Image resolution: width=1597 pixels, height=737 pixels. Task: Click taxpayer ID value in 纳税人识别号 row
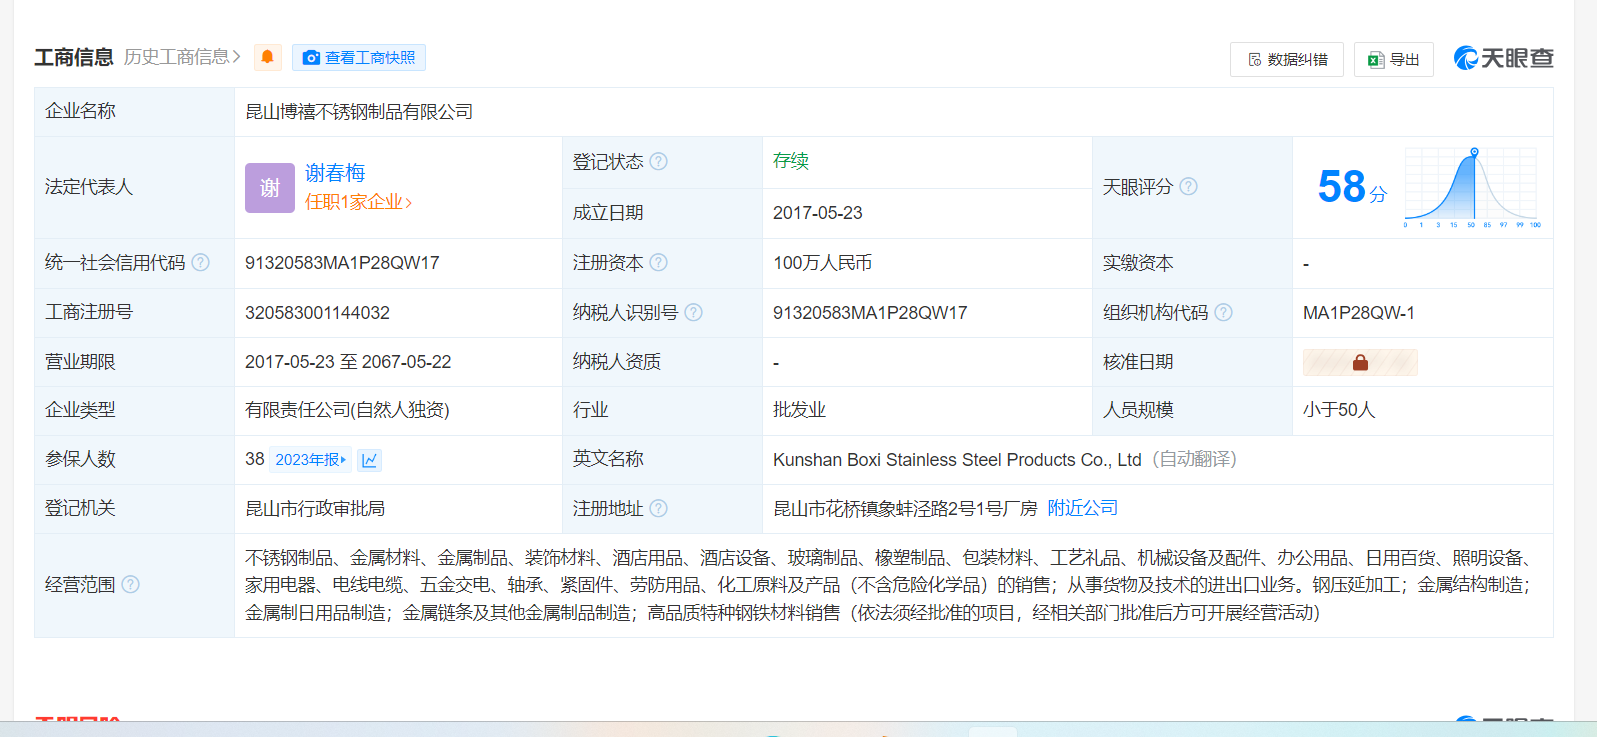(x=870, y=313)
